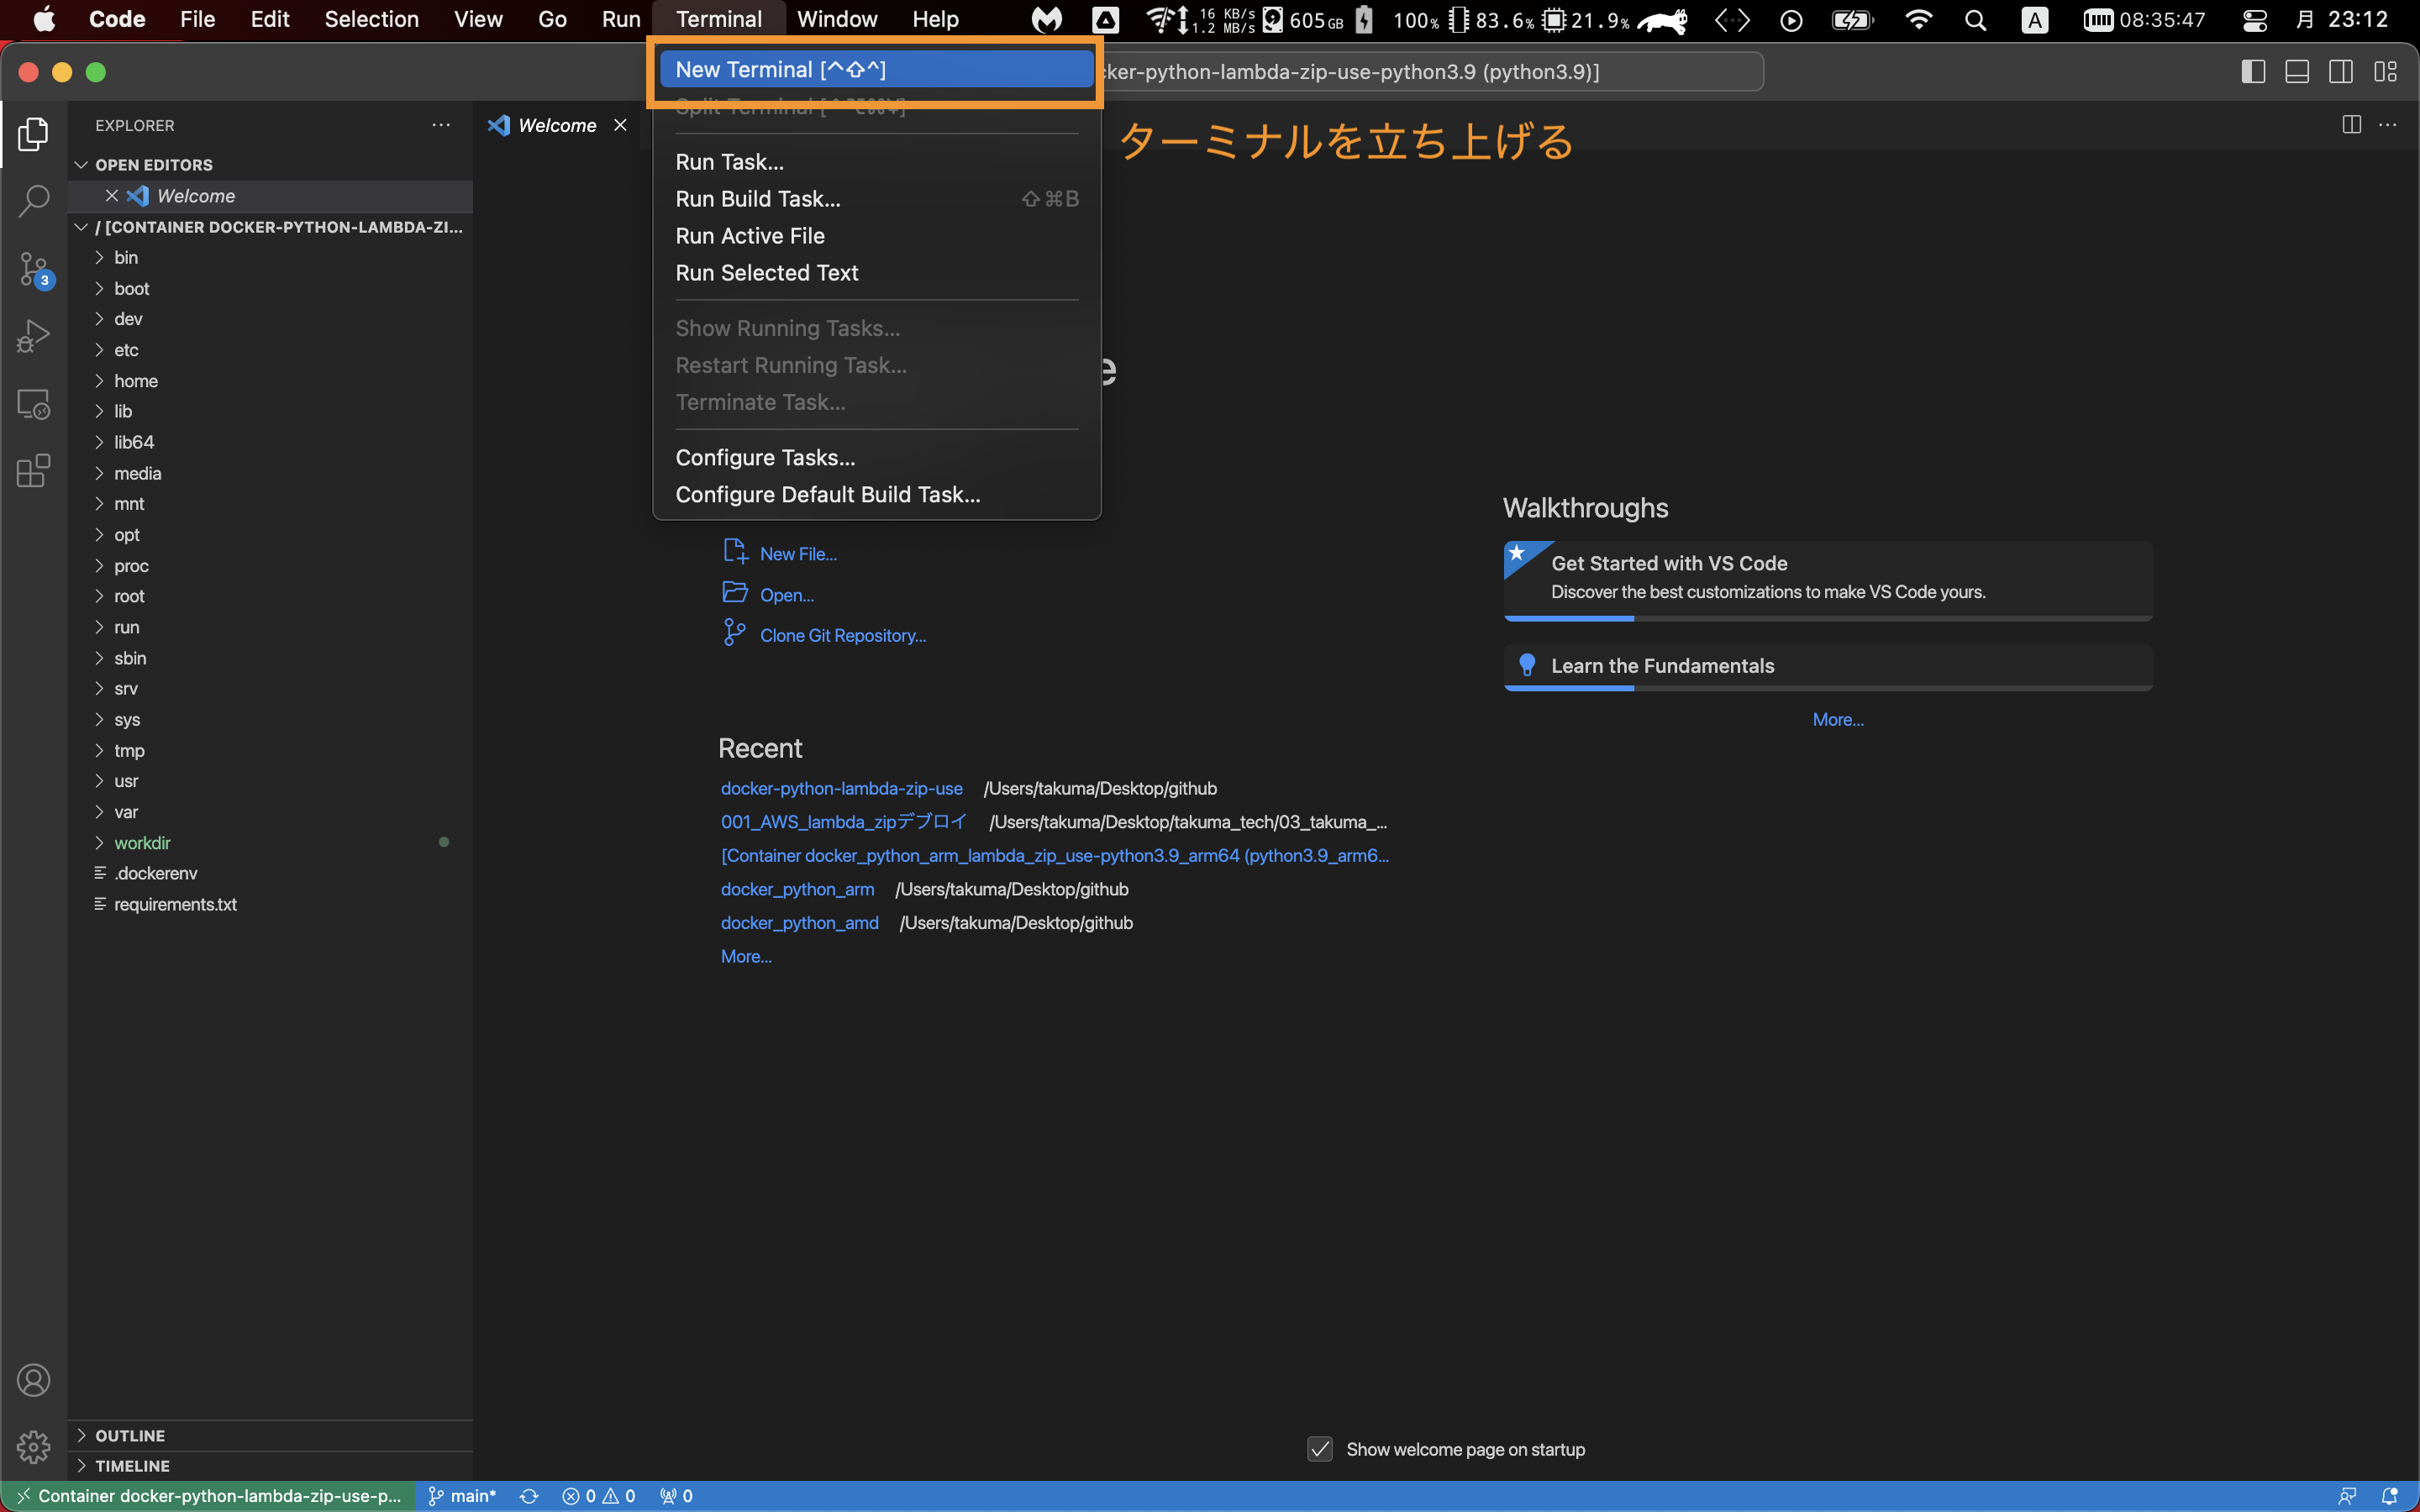Uncheck Show welcome page on startup
Screen dimensions: 2420x1512
pos(1320,1449)
